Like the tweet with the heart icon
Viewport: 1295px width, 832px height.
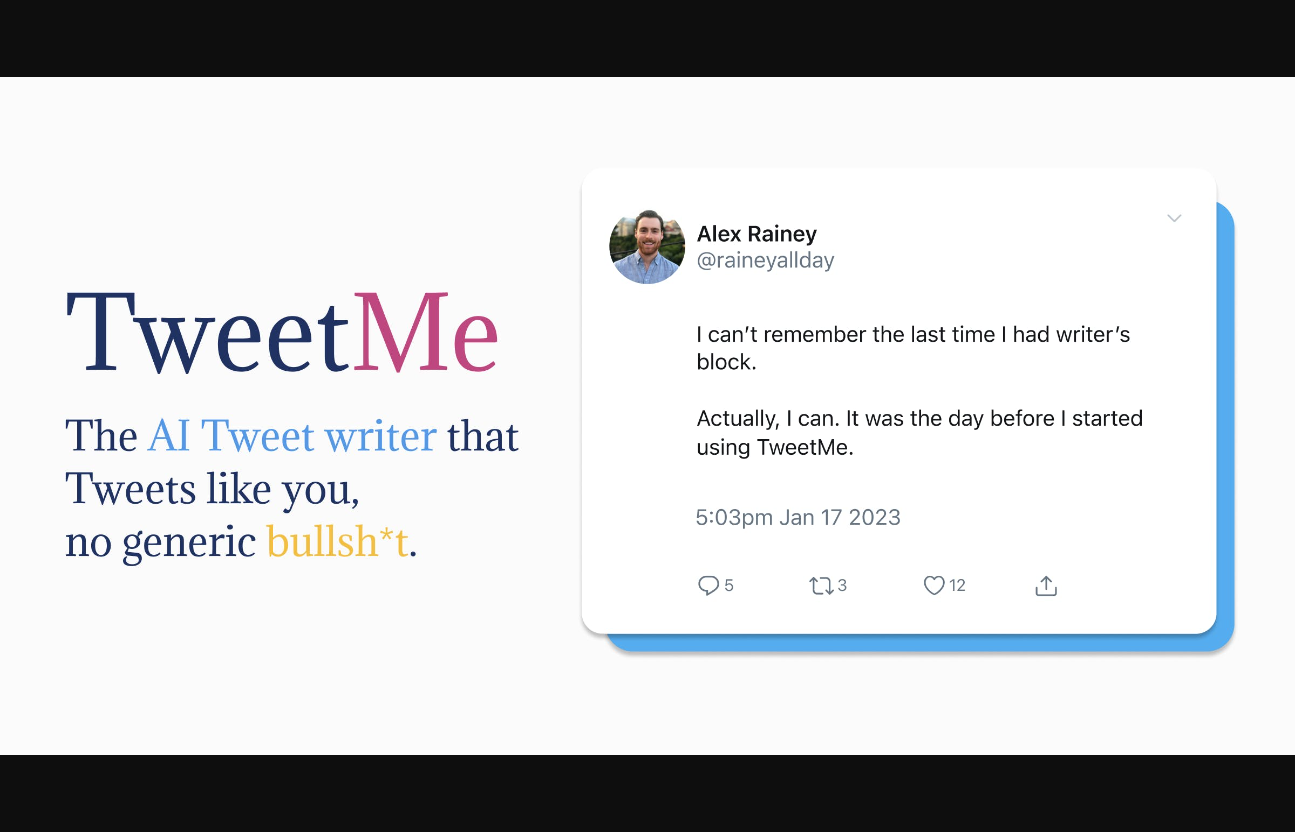coord(934,586)
